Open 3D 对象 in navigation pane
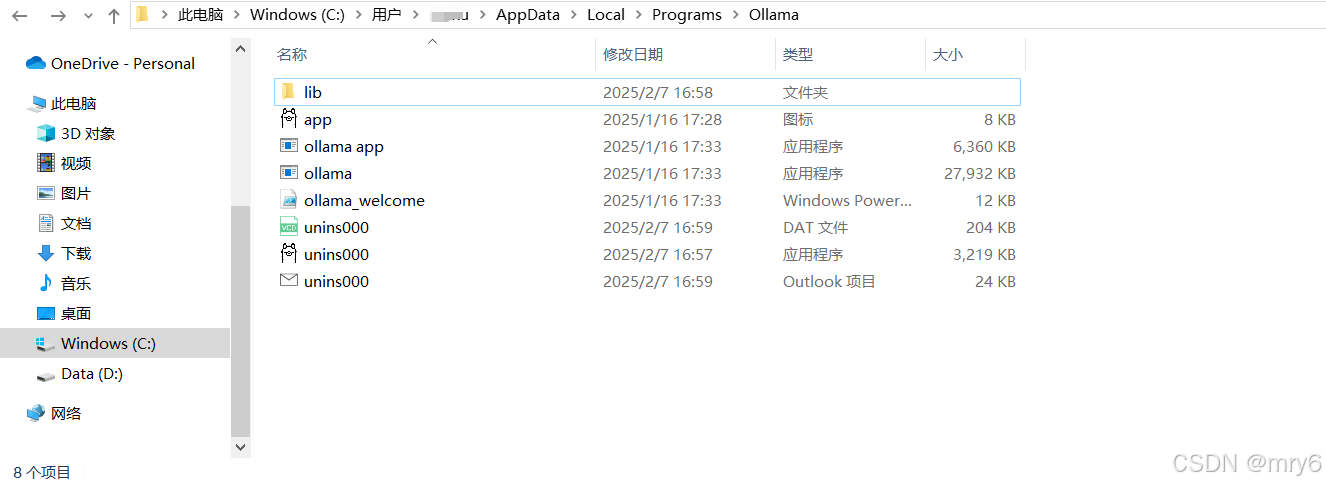Viewport: 1326px width, 485px height. 88,133
